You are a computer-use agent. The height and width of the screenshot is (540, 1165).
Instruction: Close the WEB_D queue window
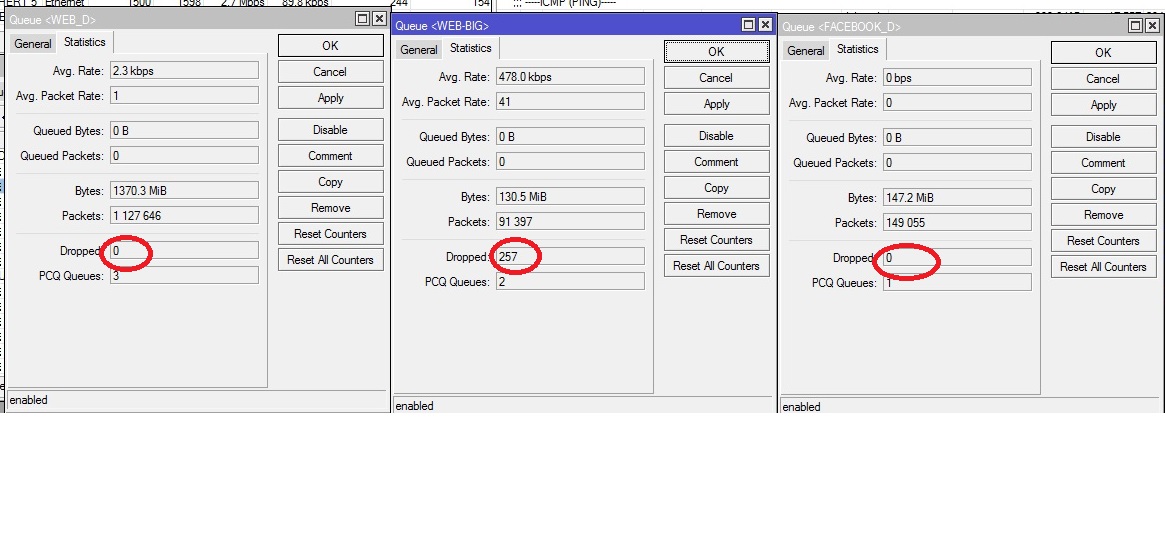pos(379,19)
